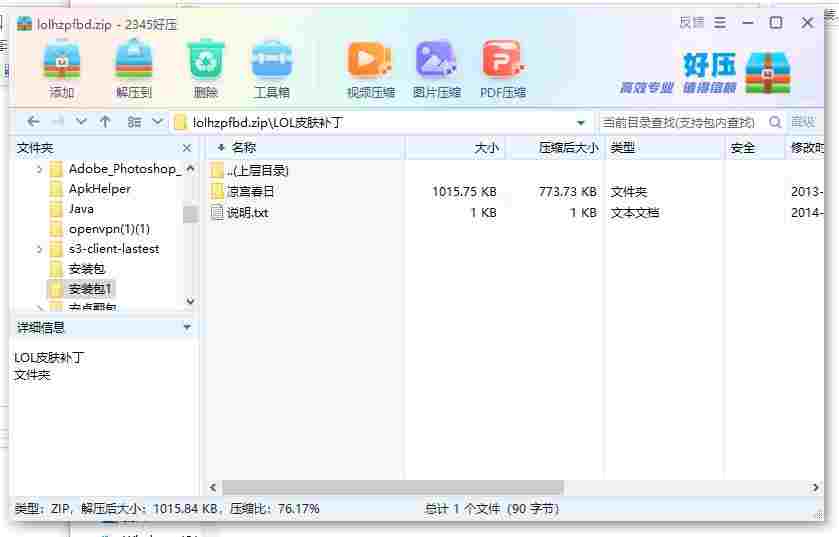Select the ApkHelper folder in tree
The width and height of the screenshot is (839, 537).
click(100, 189)
